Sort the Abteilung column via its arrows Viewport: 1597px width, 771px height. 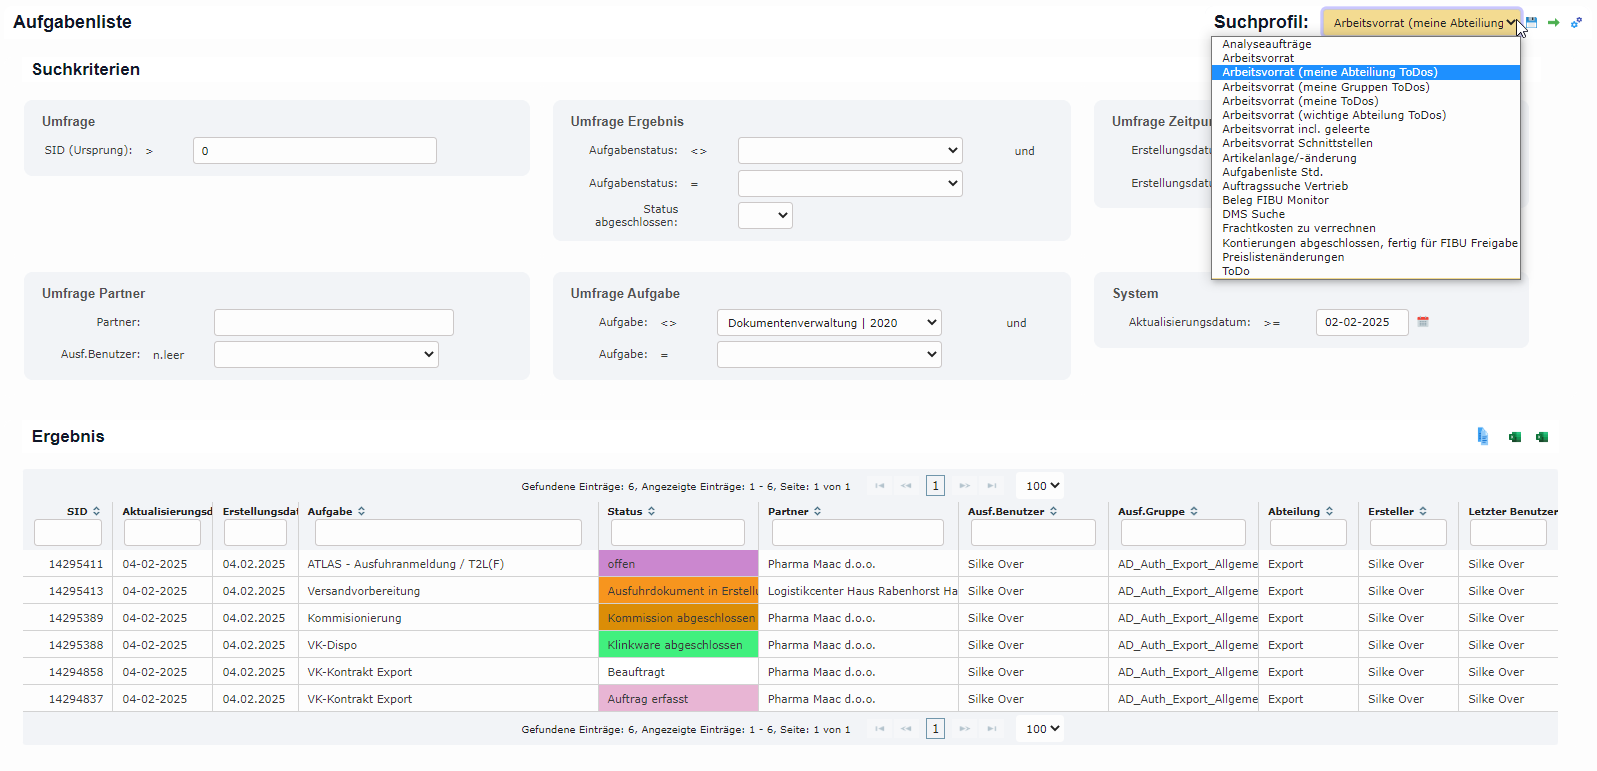pos(1329,511)
